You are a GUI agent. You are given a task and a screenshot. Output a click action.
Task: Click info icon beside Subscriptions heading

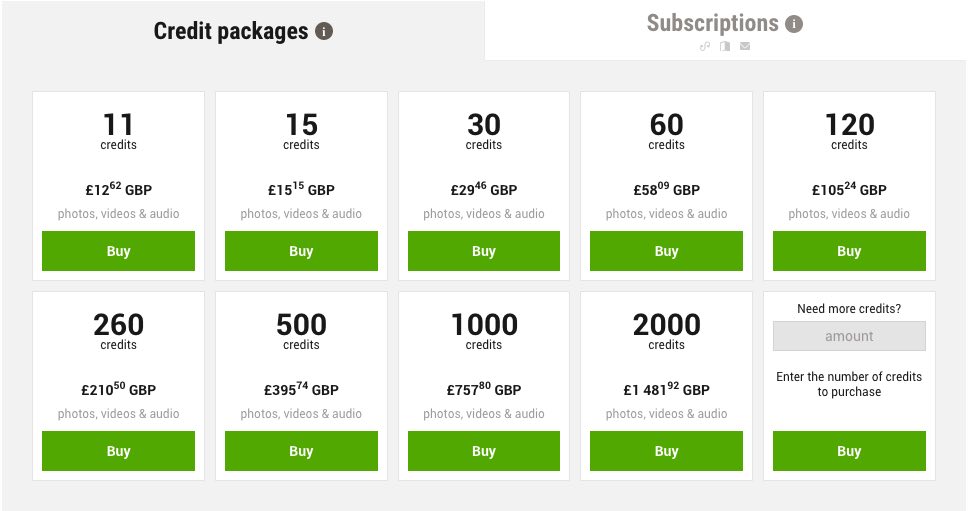(x=794, y=24)
